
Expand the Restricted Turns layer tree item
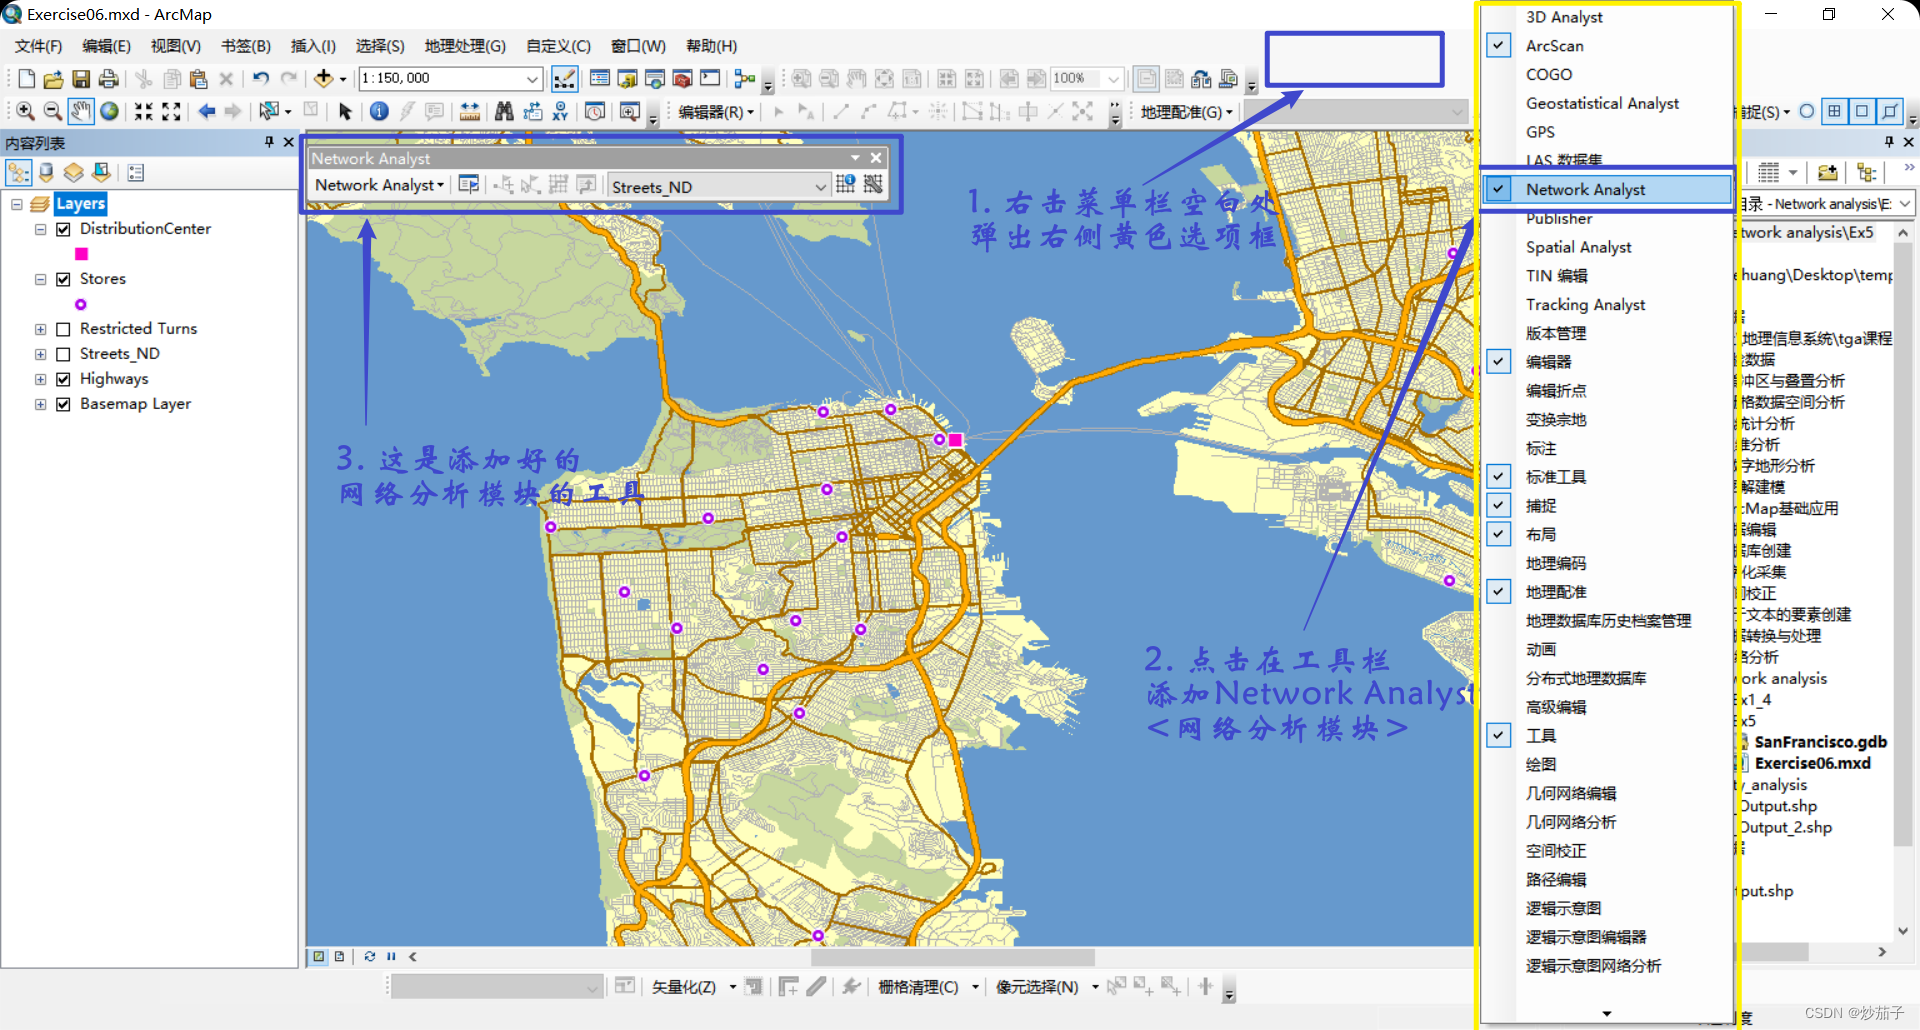[x=40, y=329]
